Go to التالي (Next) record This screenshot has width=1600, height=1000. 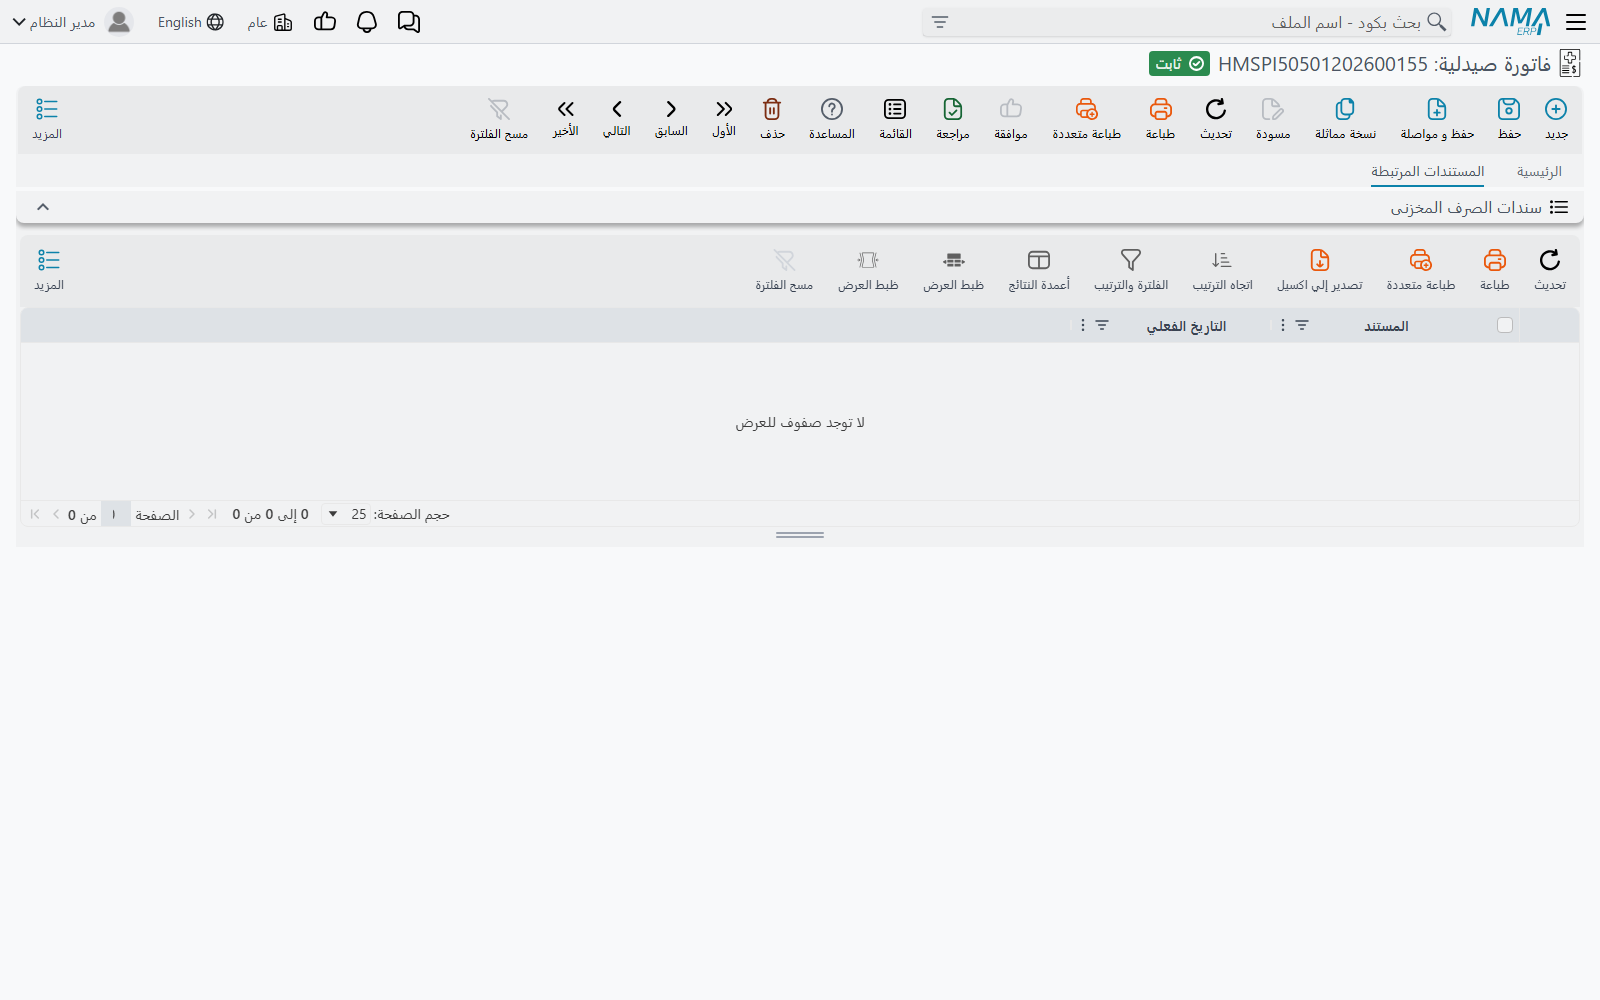pos(617,109)
